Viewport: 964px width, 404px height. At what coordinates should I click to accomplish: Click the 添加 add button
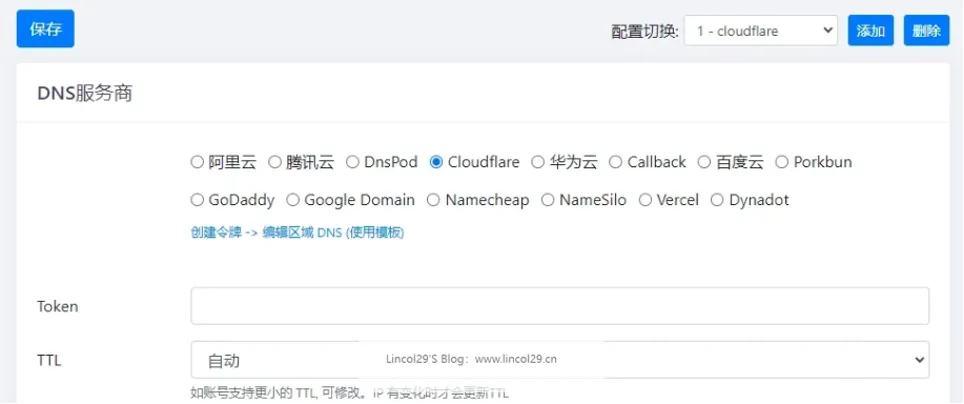871,31
